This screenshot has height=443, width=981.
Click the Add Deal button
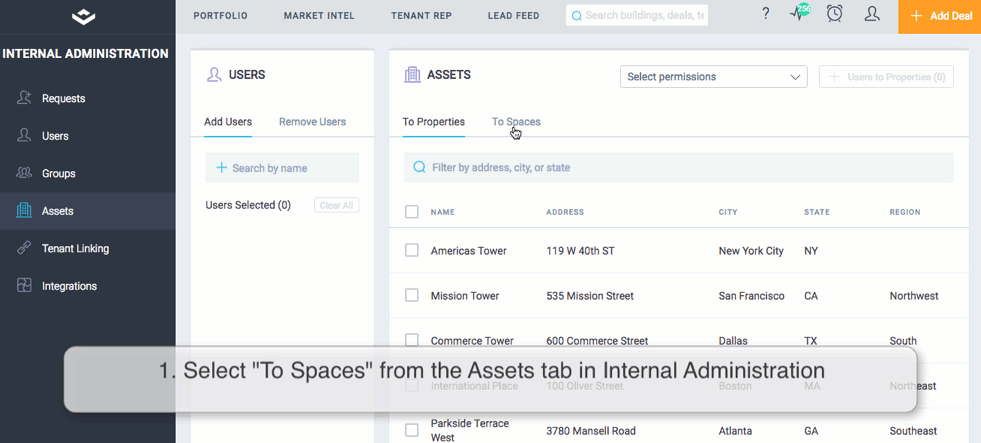pyautogui.click(x=939, y=17)
